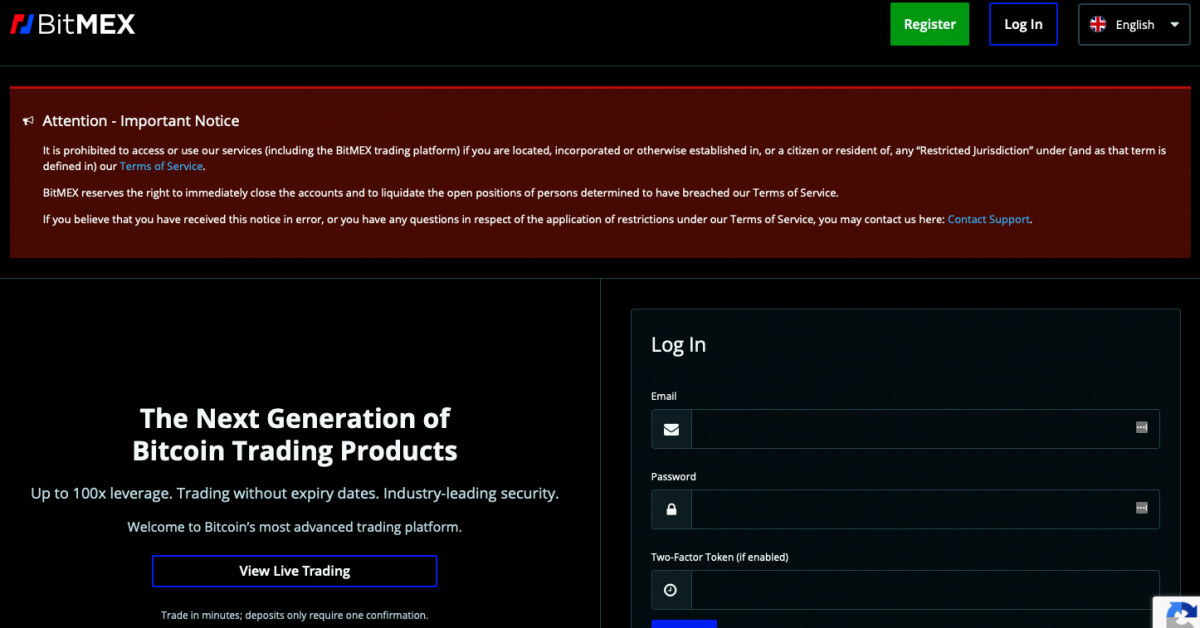
Task: Click "The Next Generation of Bitcoin Trading Products" headline
Action: [295, 434]
